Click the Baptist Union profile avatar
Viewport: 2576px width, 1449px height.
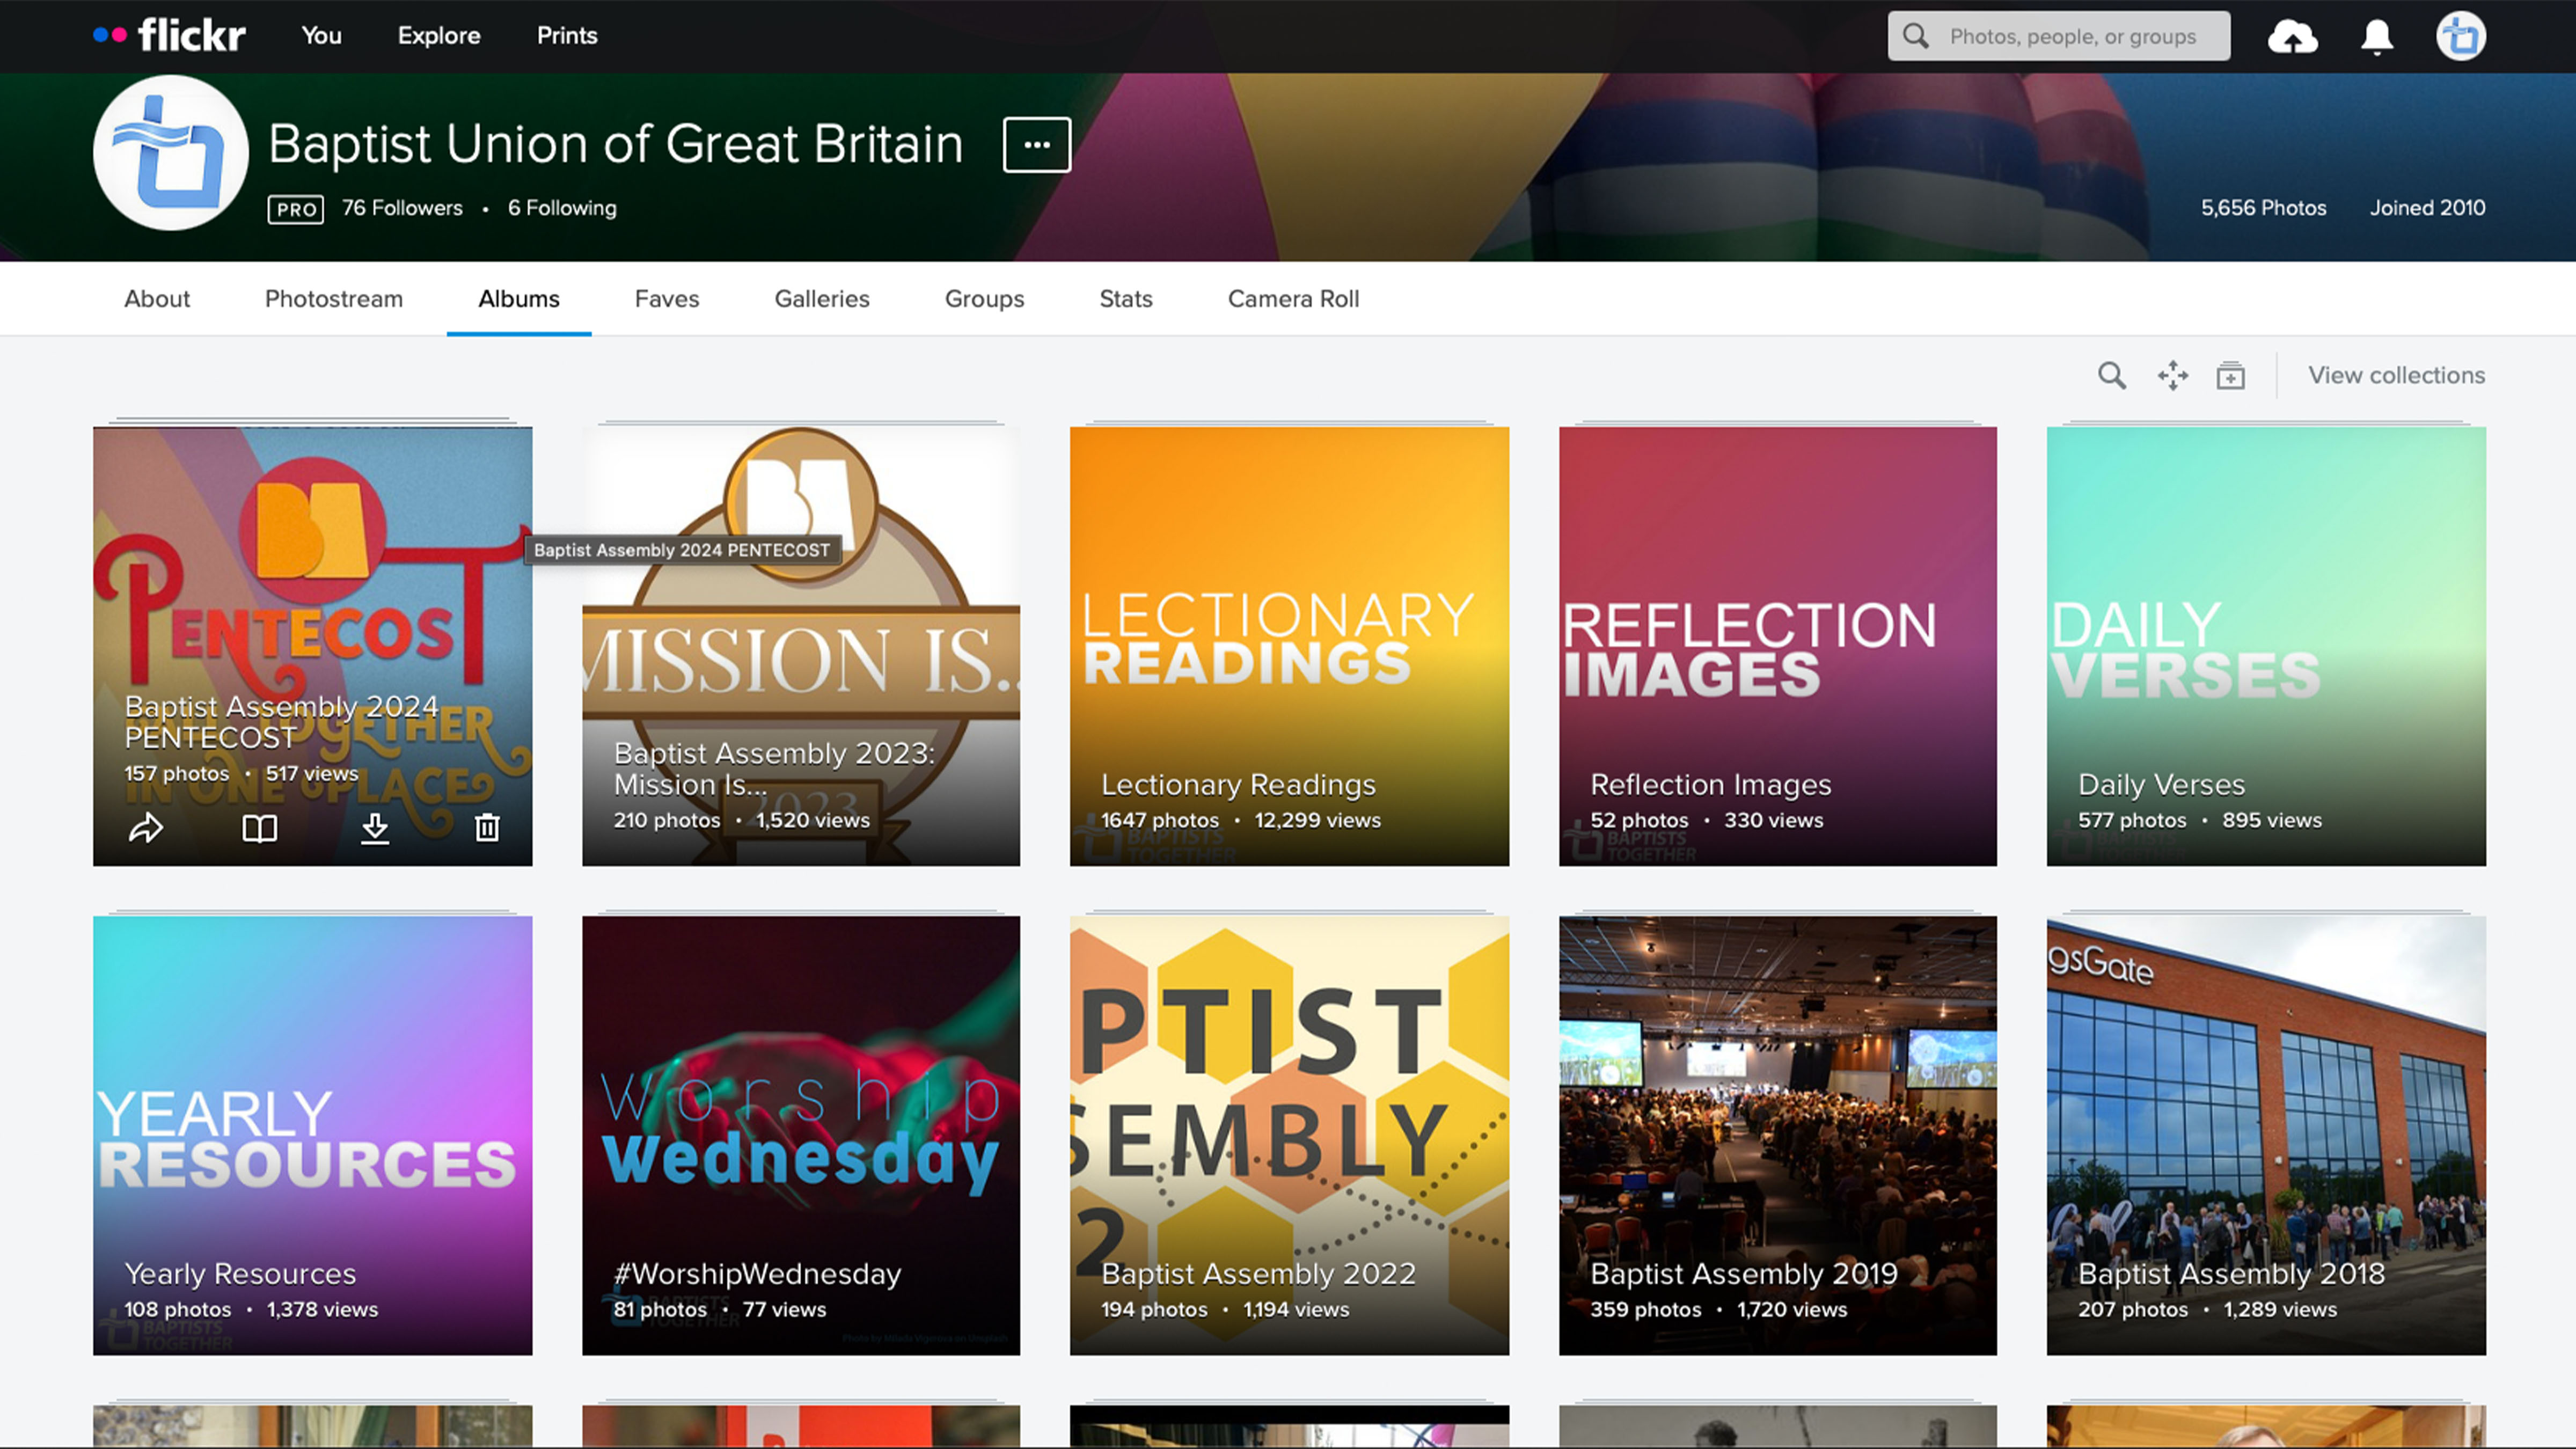(171, 153)
